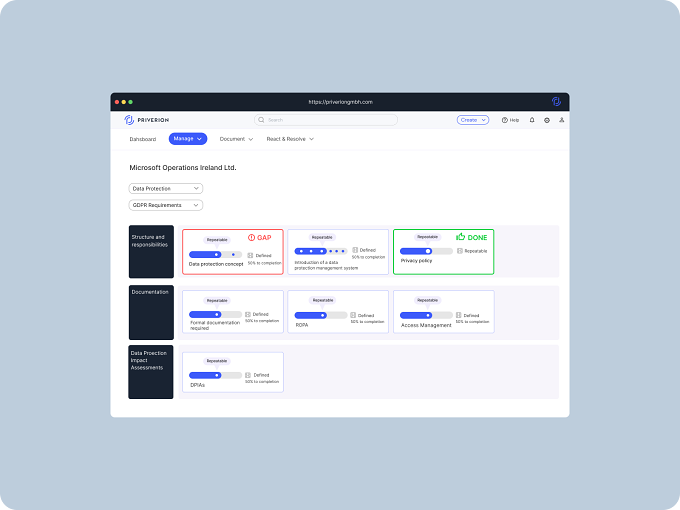Screen dimensions: 680x510
Task: Click the Defined icon on the ROPA card
Action: point(353,315)
